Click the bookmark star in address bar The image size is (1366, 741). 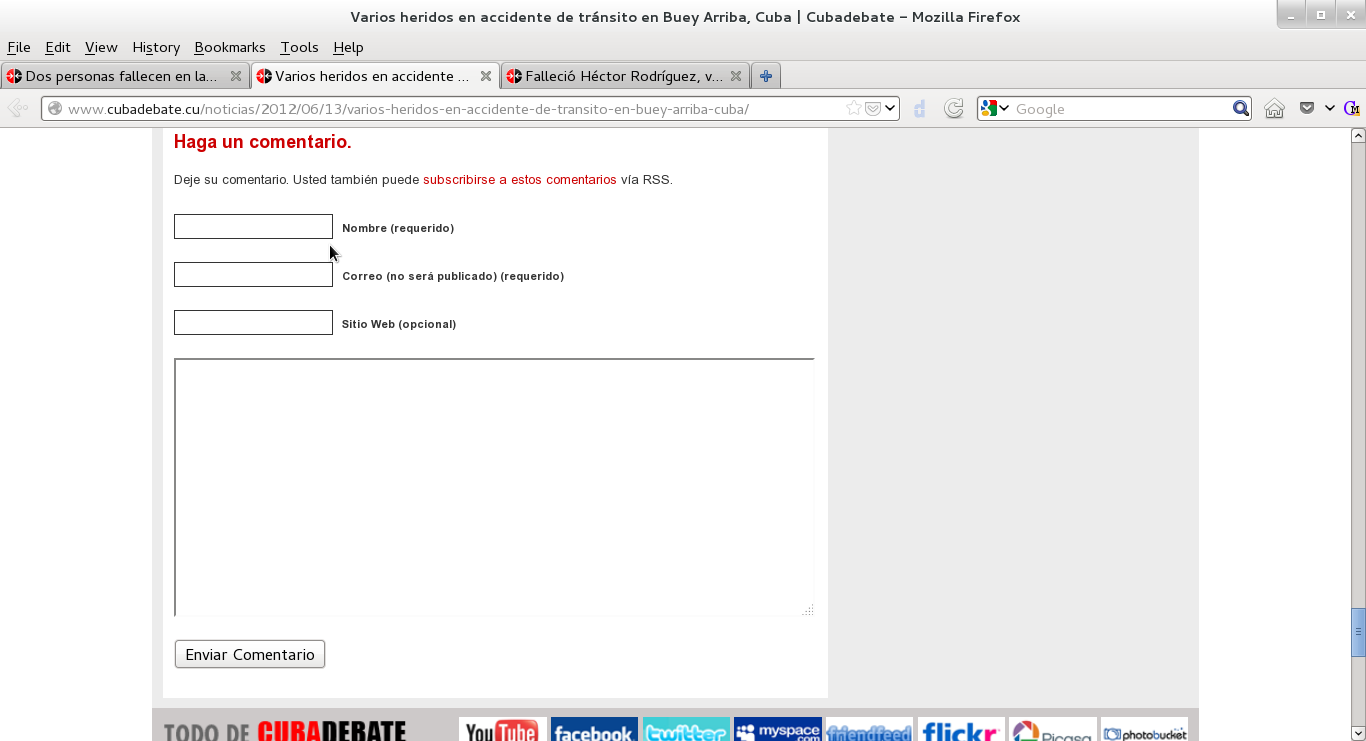tap(853, 108)
